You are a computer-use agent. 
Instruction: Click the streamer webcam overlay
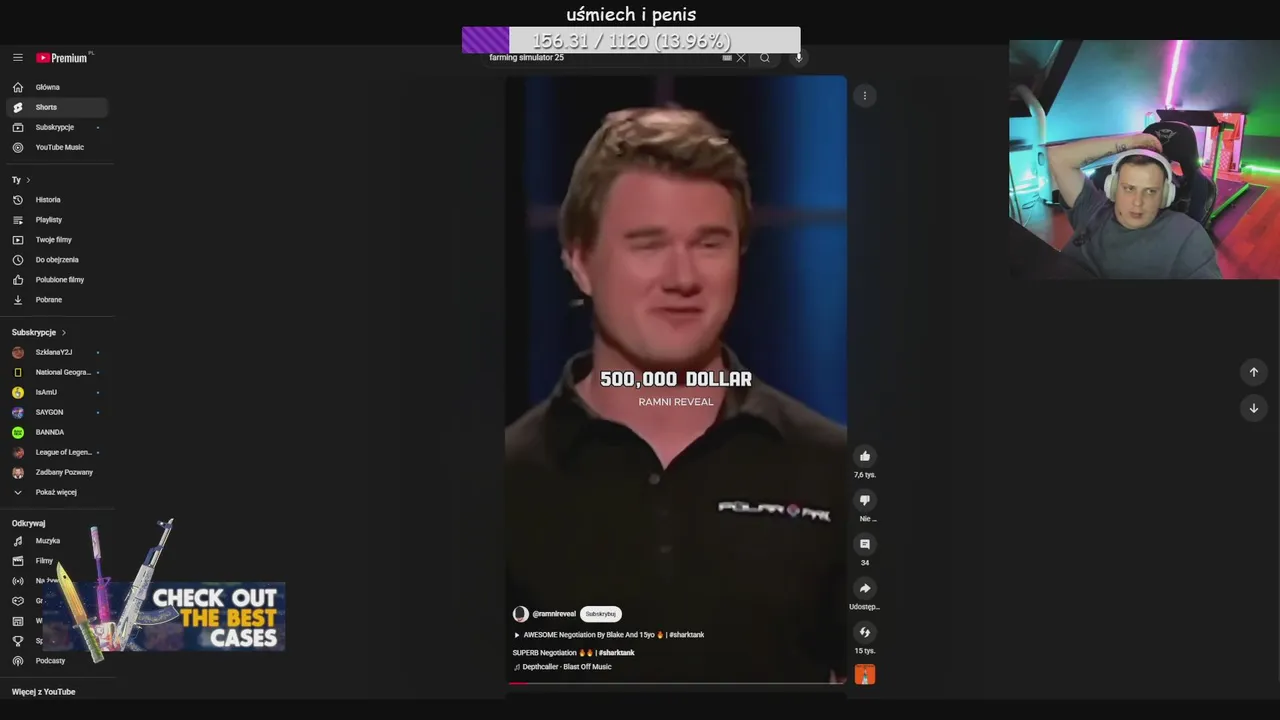click(1144, 160)
